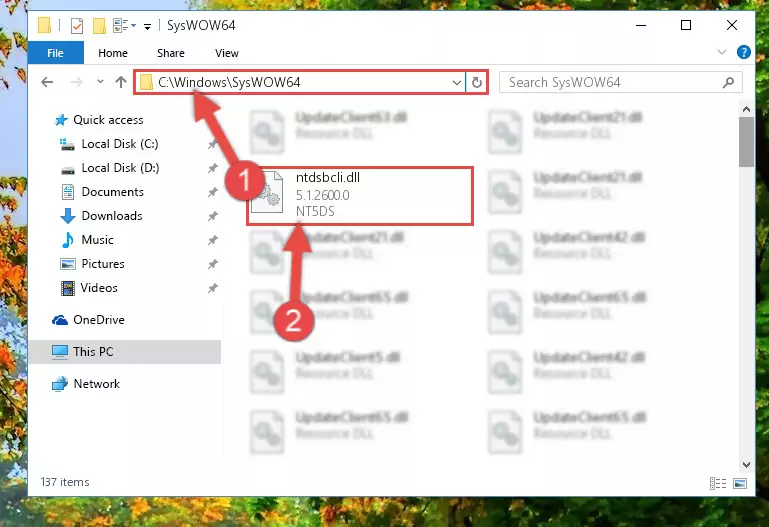The height and width of the screenshot is (527, 769).
Task: Select the ntdsbcli.dll file name
Action: [x=328, y=177]
